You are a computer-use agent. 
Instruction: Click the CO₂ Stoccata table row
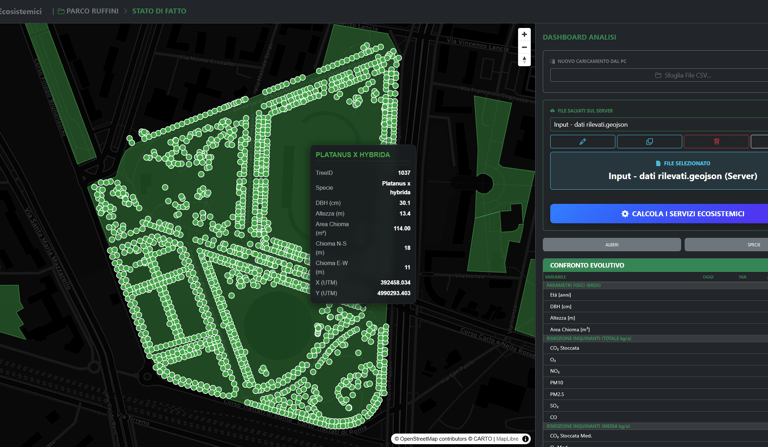[655, 348]
